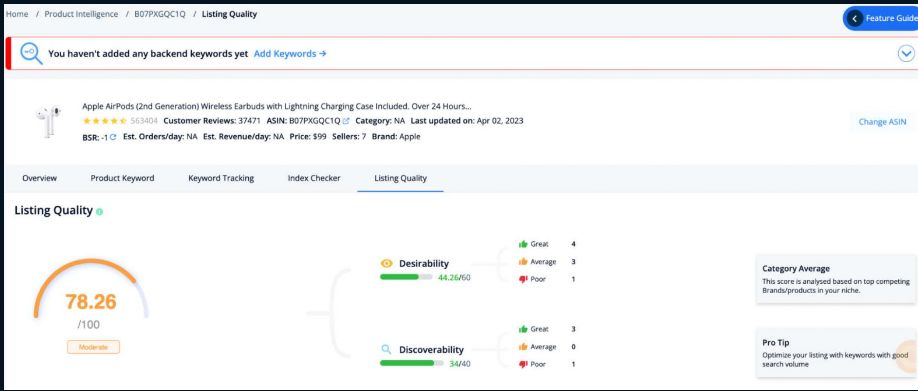Screen dimensions: 918x391
Task: Collapse the Feature Guide arrow
Action: [854, 19]
